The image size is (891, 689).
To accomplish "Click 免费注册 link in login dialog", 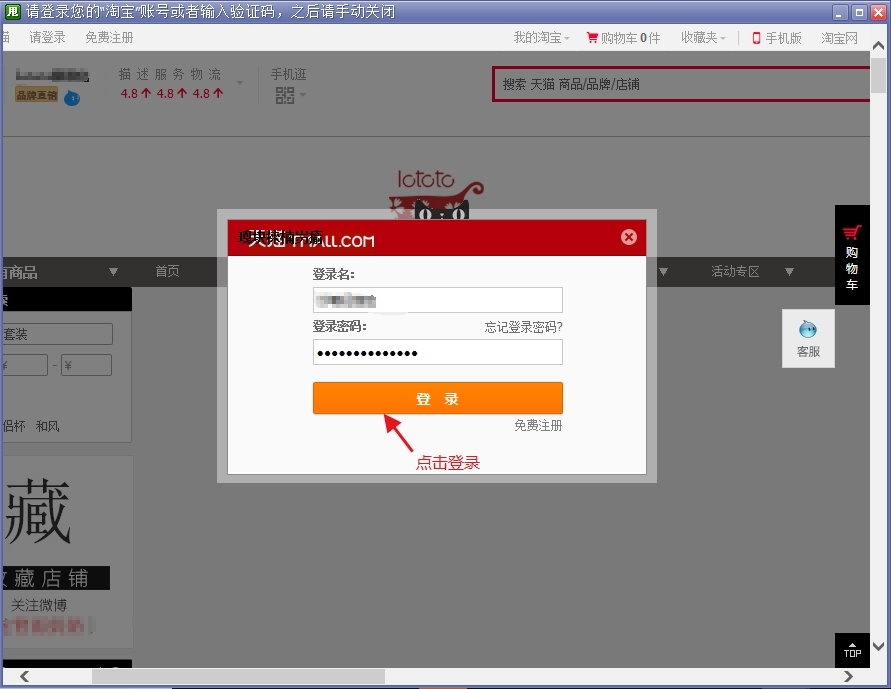I will (538, 425).
